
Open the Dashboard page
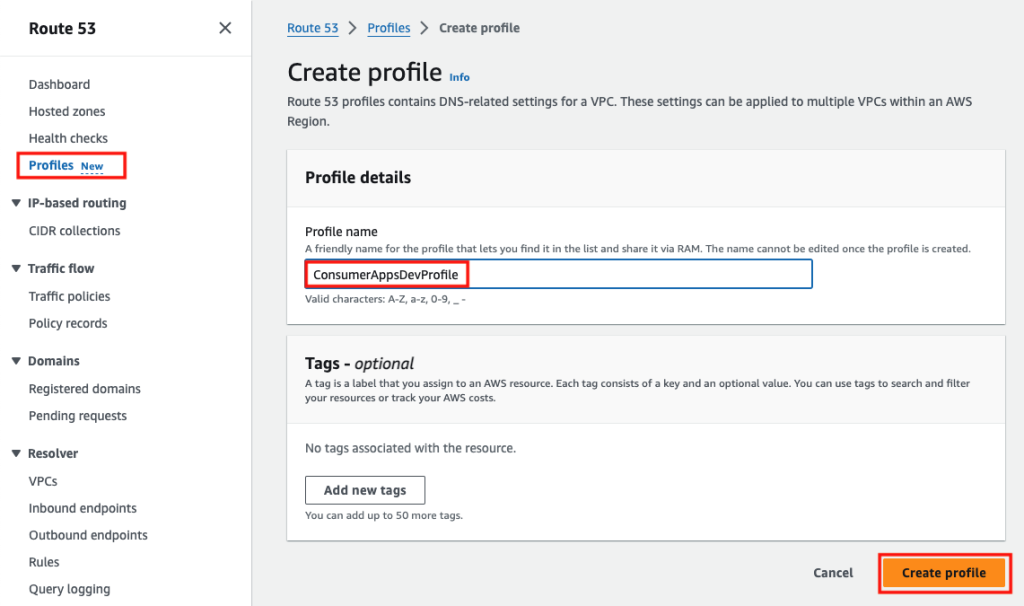point(59,84)
